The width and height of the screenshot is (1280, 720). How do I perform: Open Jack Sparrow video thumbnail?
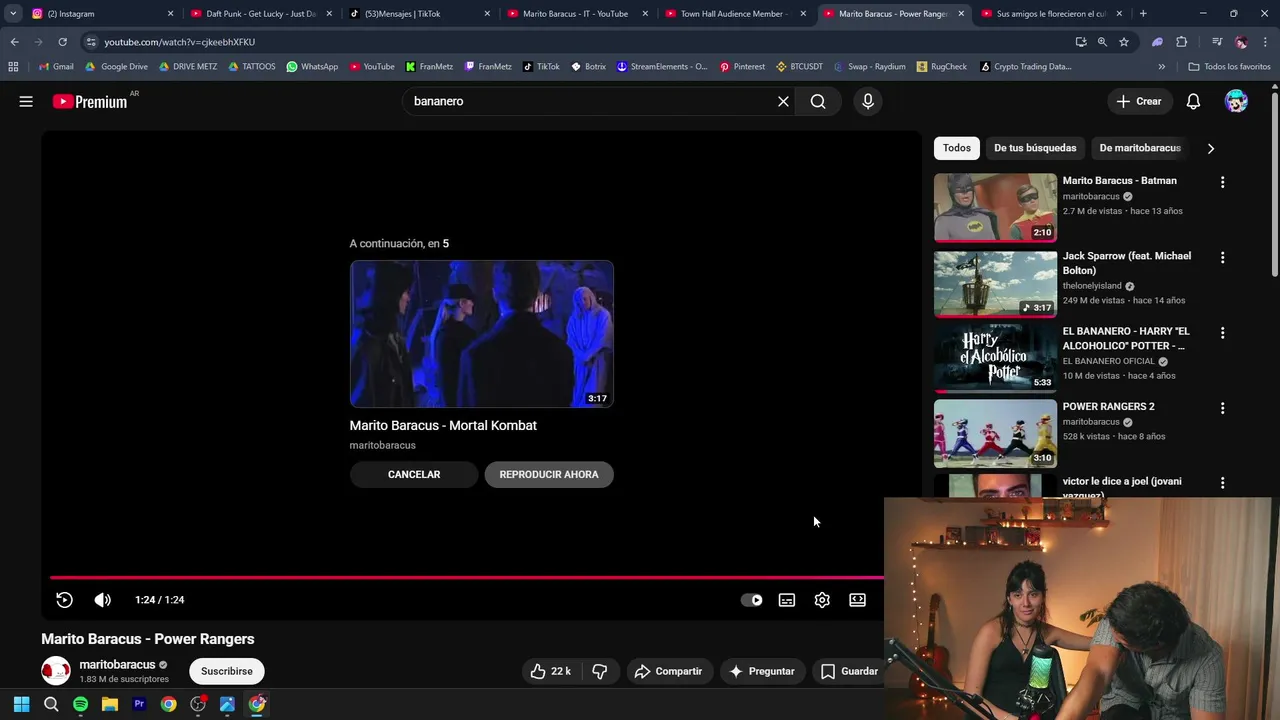coord(995,283)
